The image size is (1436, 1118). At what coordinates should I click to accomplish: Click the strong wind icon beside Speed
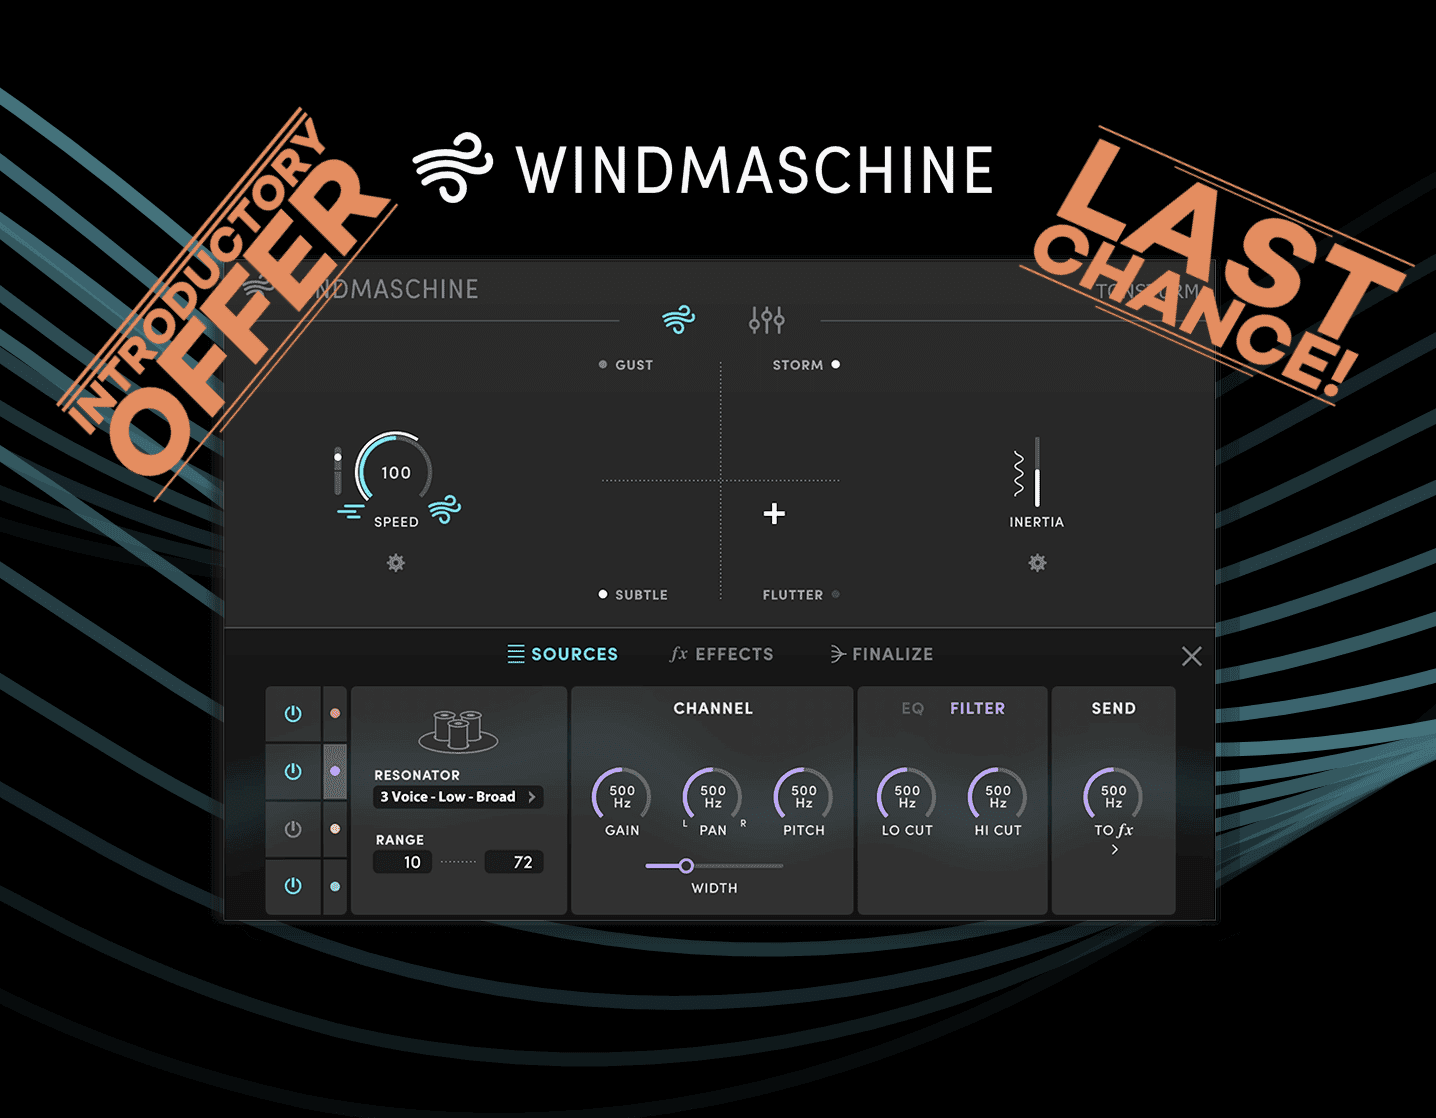point(445,509)
